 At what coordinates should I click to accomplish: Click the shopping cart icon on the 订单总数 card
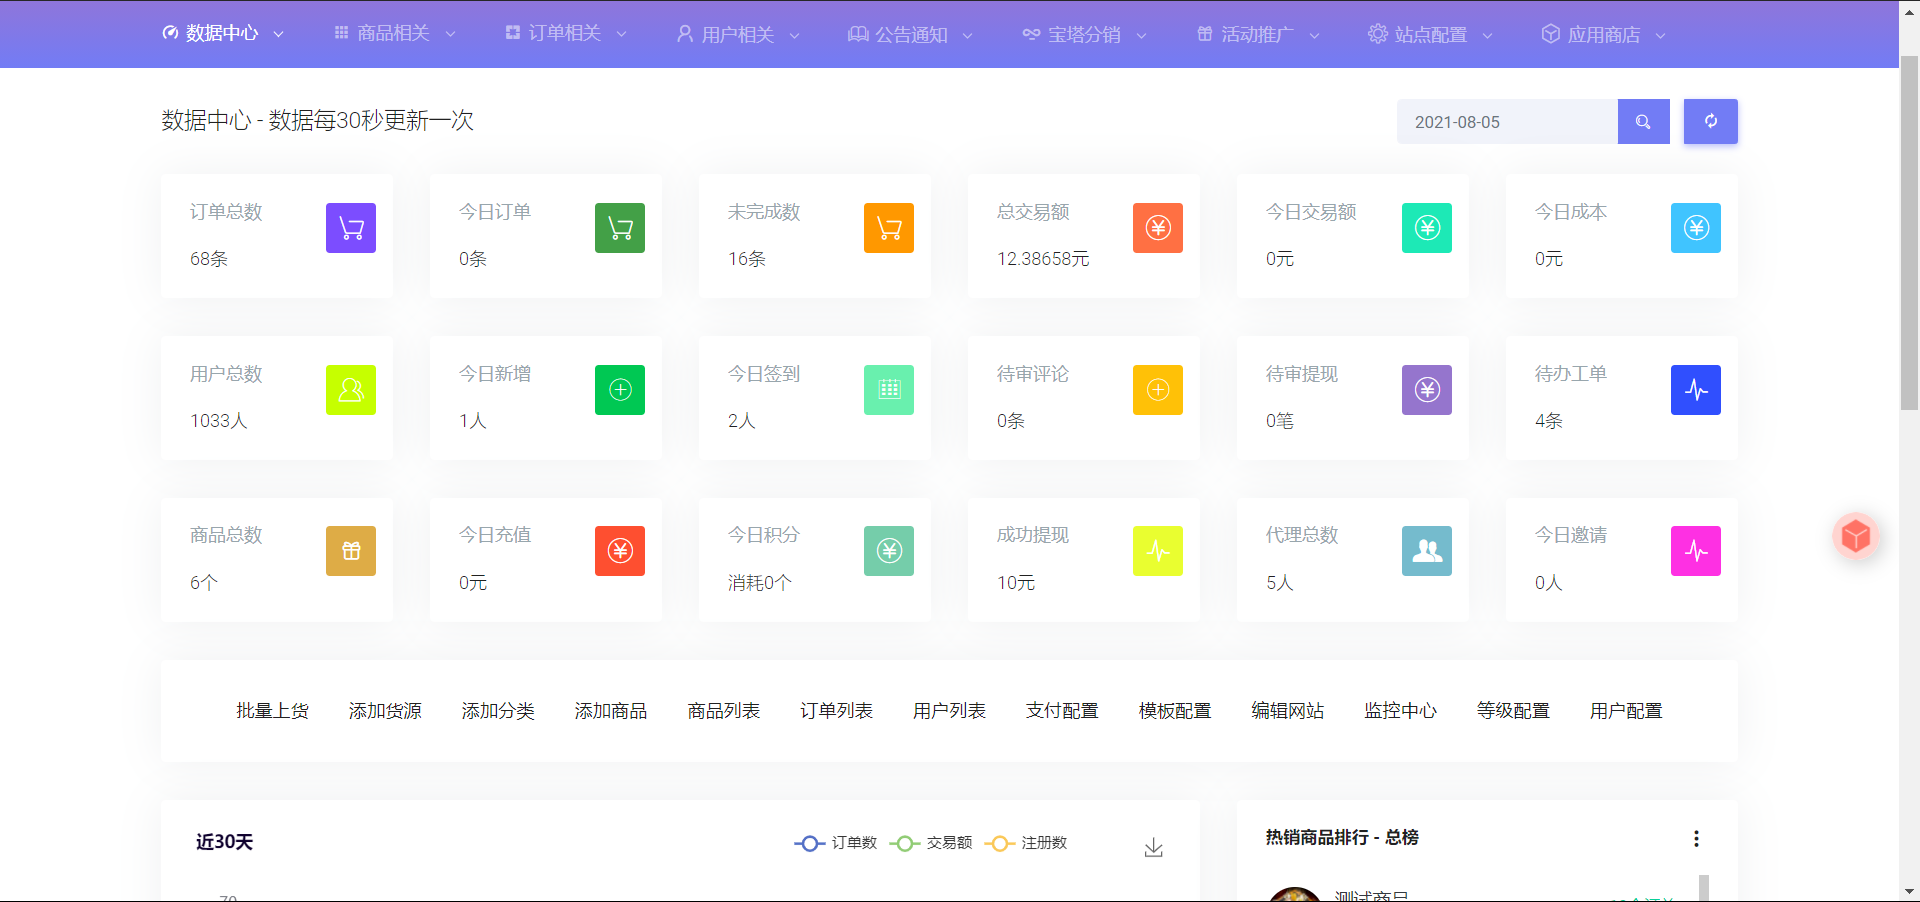click(350, 228)
